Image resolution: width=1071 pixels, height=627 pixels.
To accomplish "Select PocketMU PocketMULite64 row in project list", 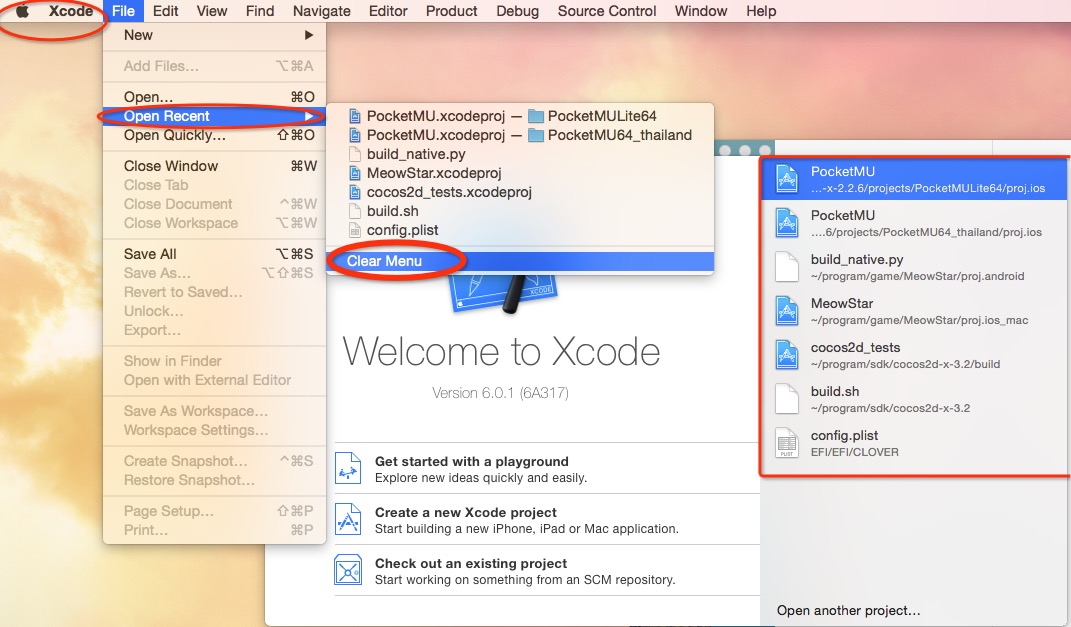I will point(914,179).
